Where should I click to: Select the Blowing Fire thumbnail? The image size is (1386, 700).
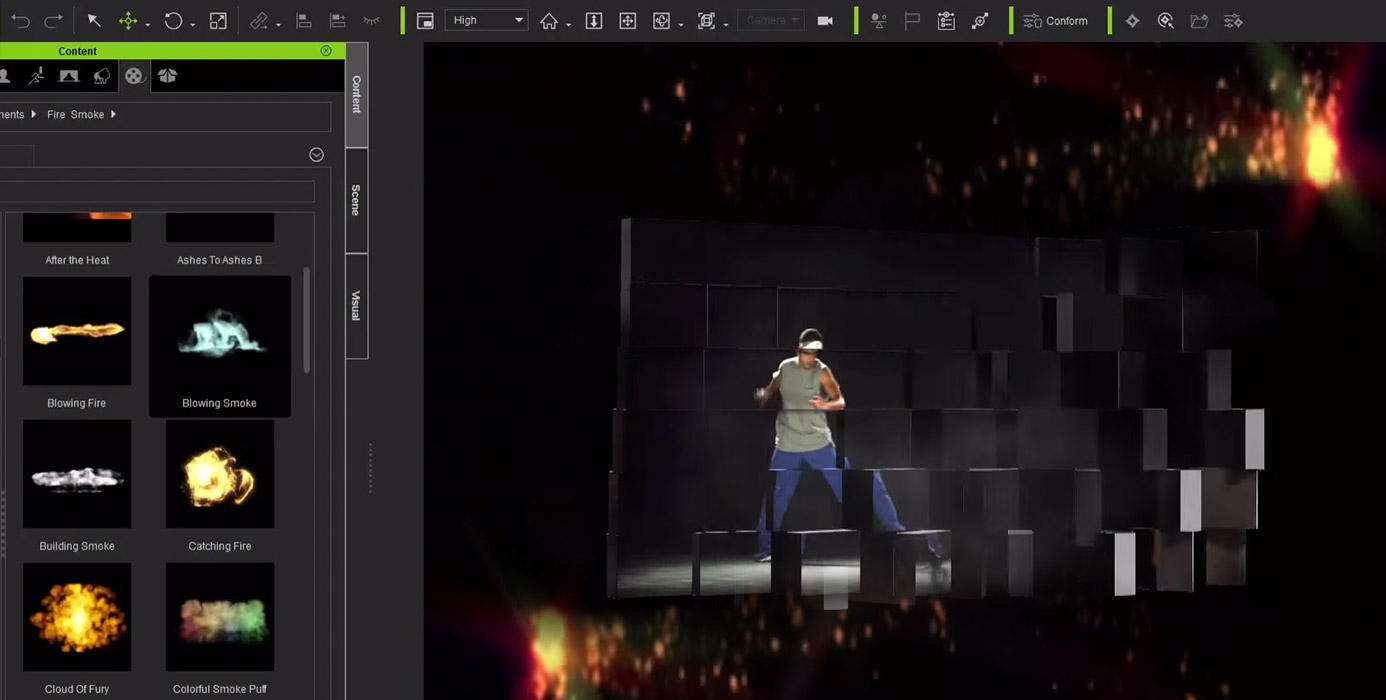77,331
